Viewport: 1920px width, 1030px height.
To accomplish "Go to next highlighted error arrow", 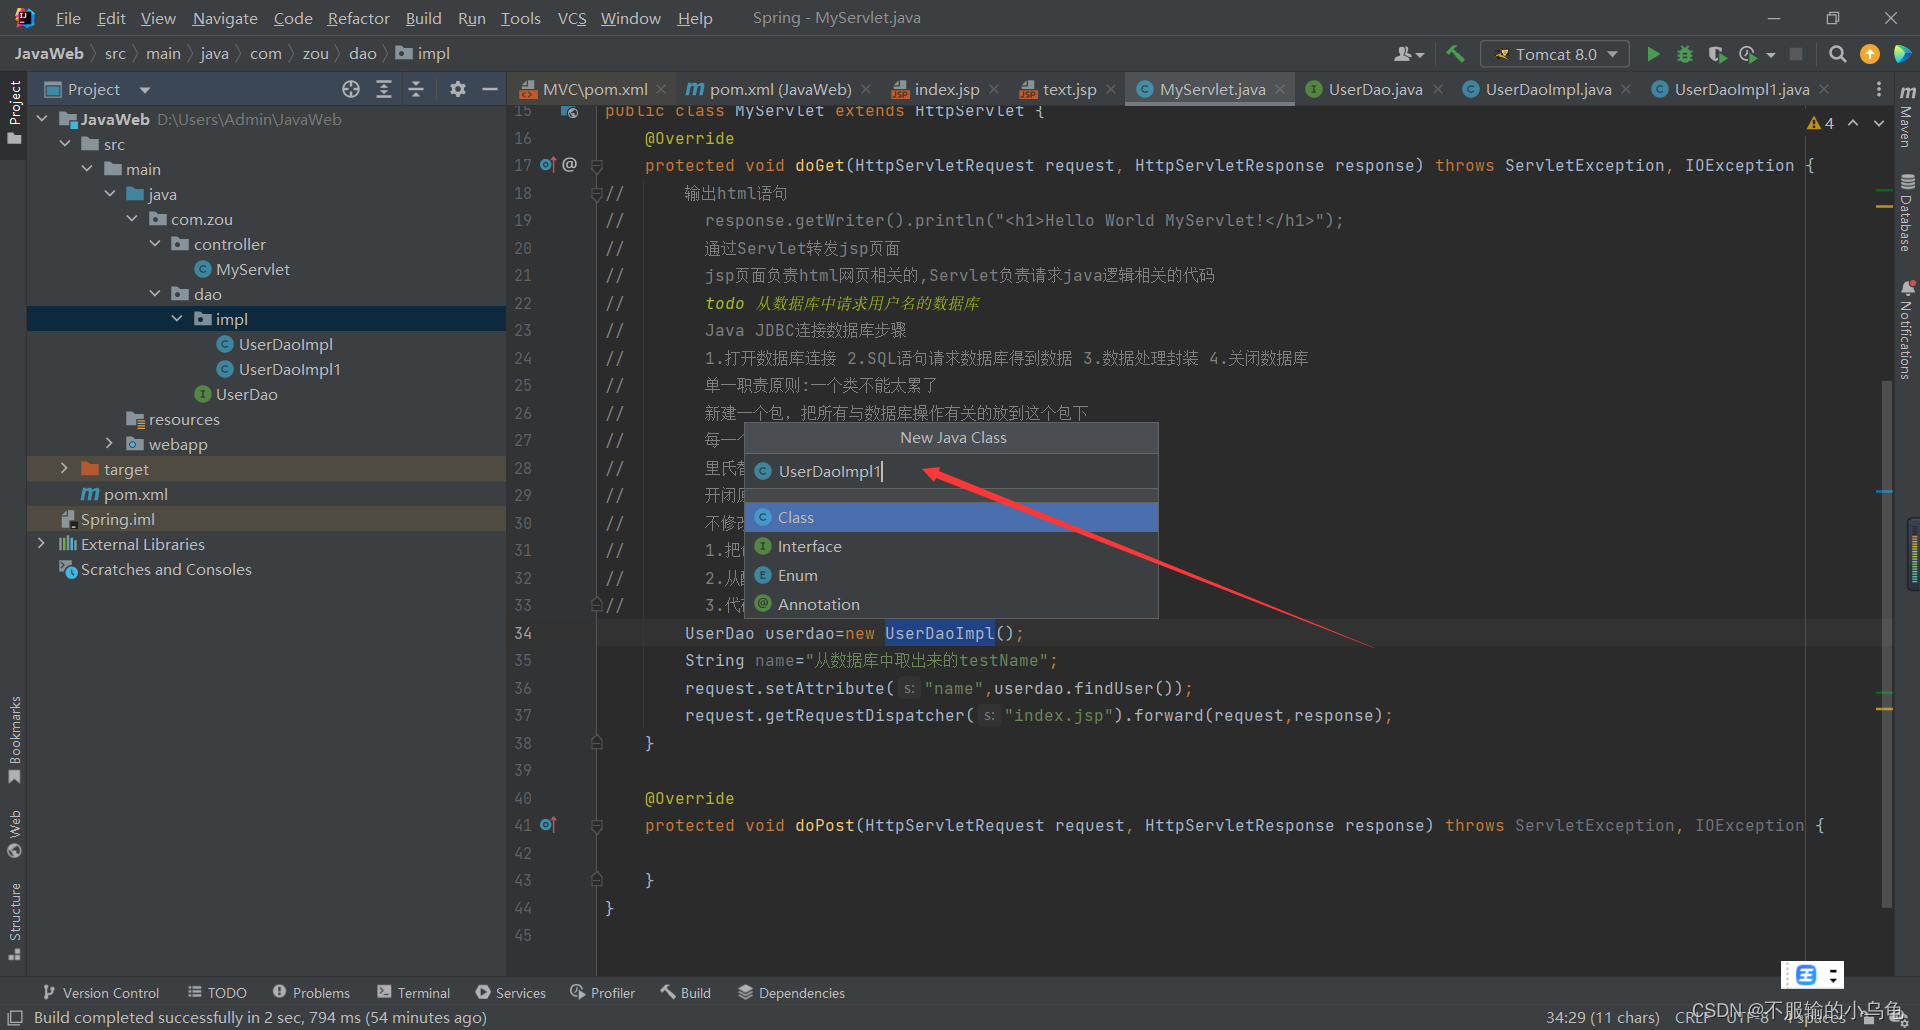I will click(1879, 123).
